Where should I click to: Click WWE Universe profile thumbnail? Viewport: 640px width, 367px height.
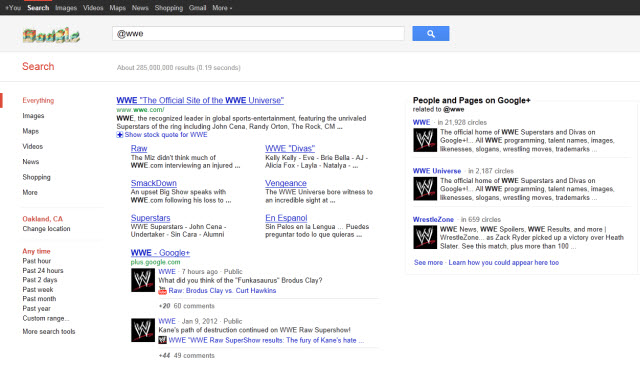[x=425, y=189]
